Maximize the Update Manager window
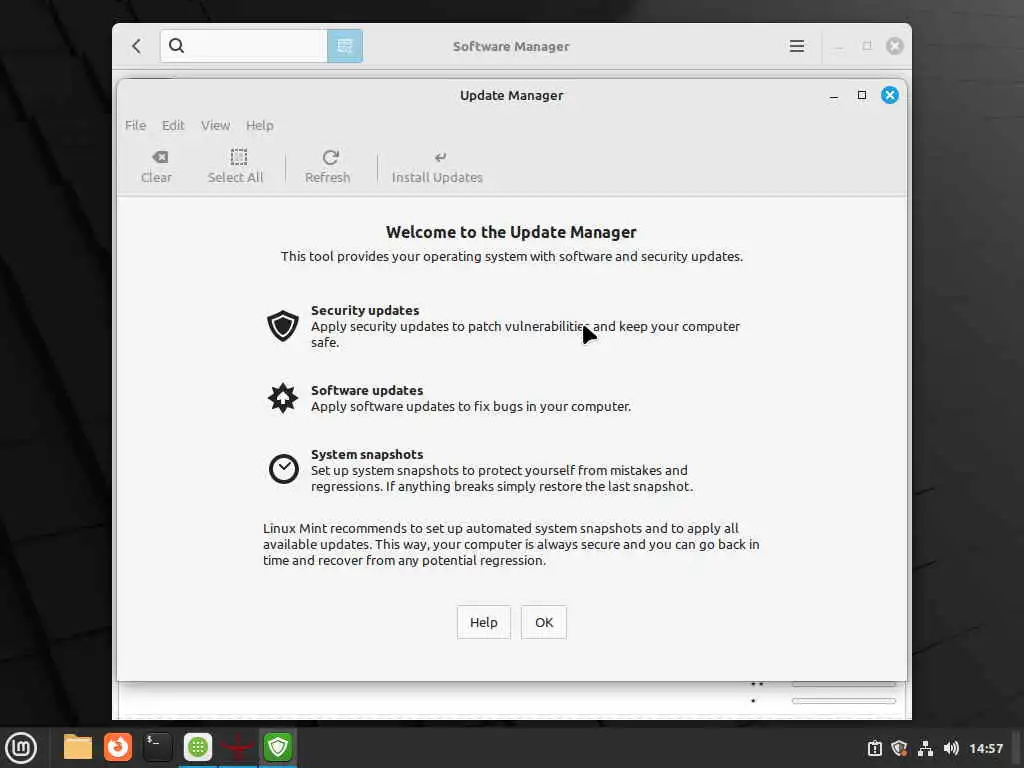The width and height of the screenshot is (1024, 768). 862,95
